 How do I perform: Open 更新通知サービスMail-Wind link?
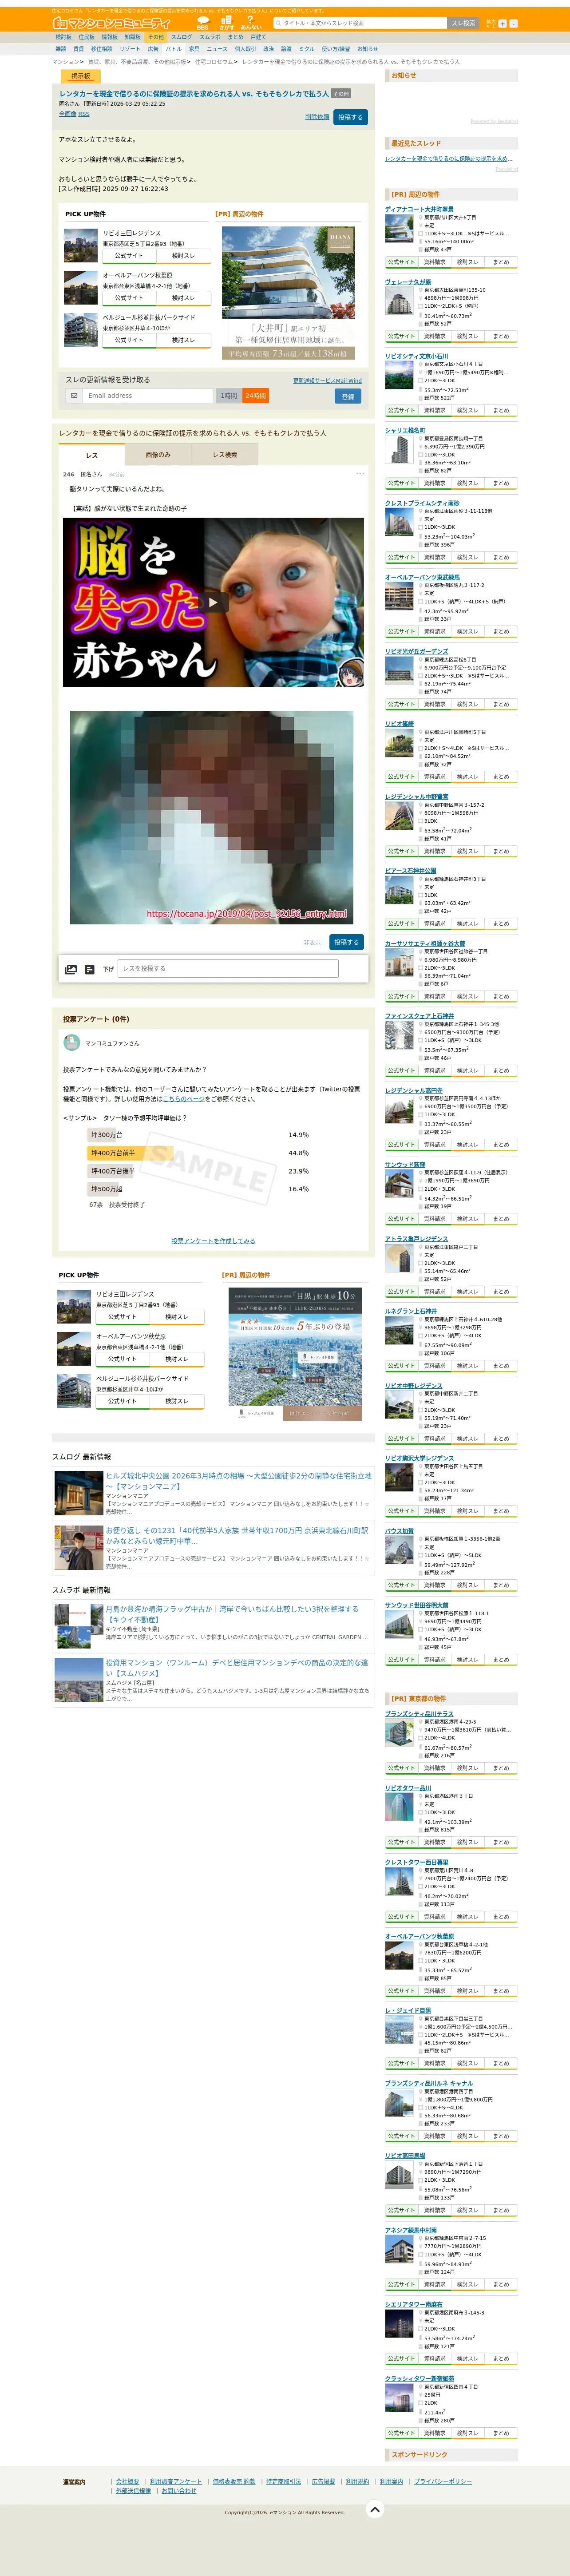click(327, 381)
